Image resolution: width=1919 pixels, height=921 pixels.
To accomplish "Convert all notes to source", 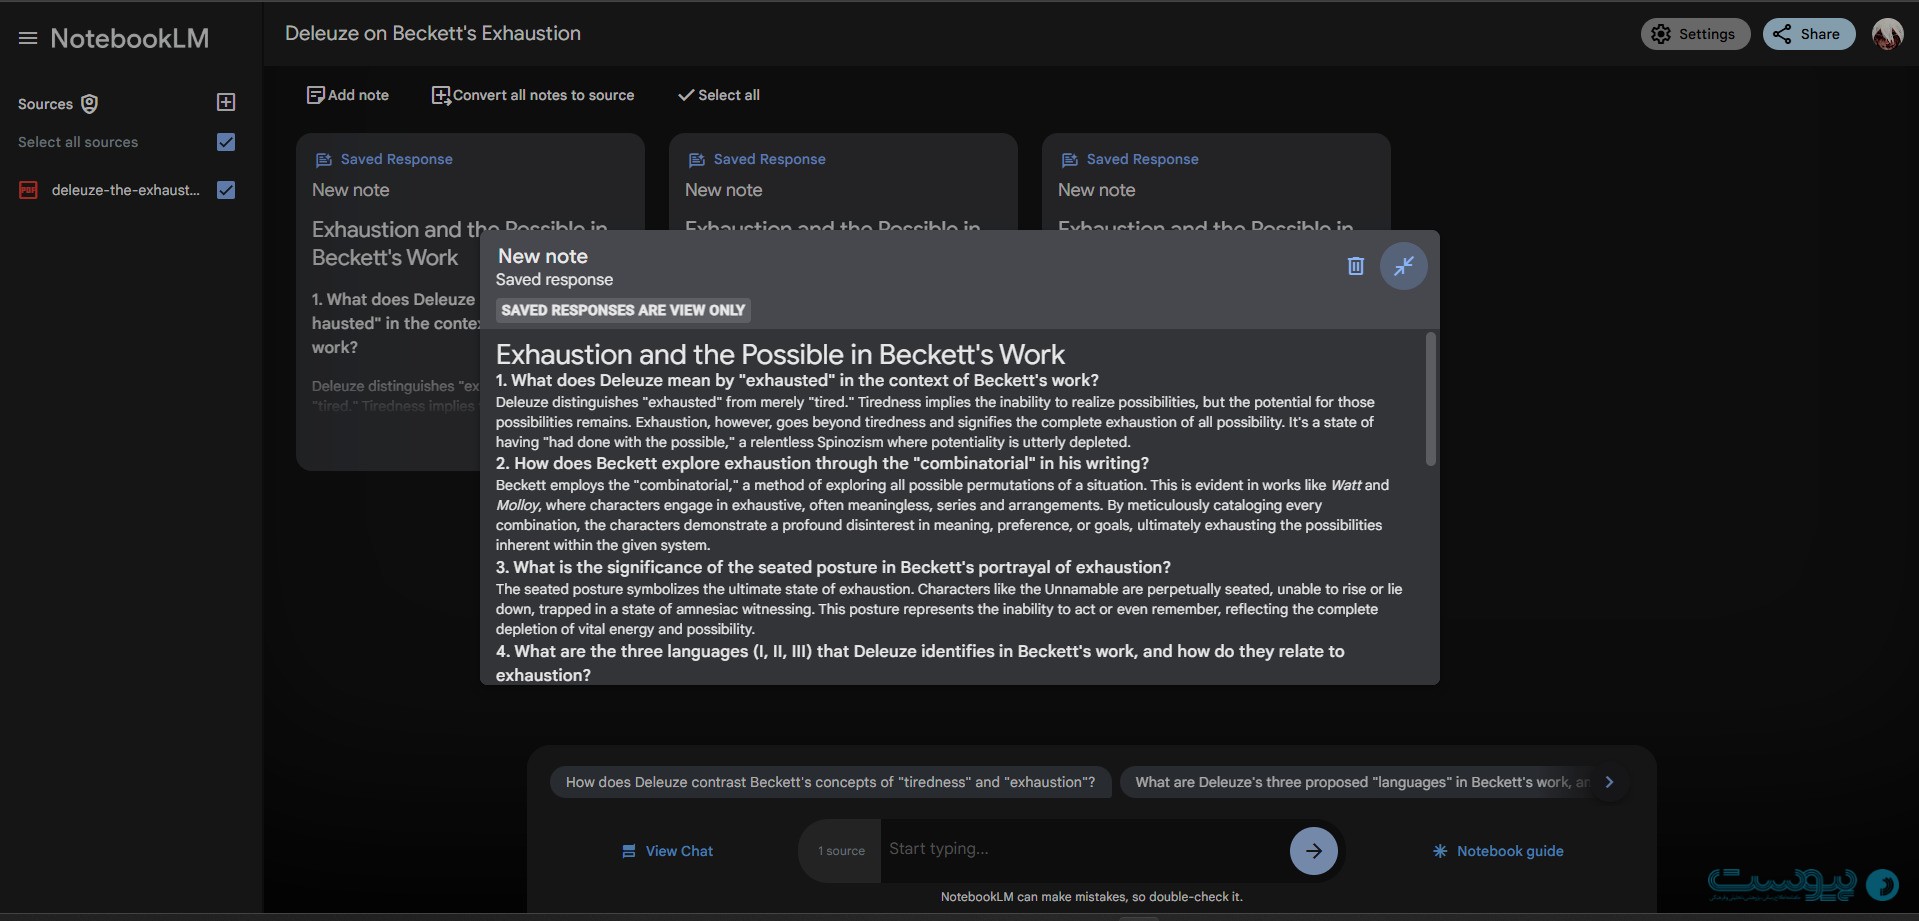I will 533,95.
